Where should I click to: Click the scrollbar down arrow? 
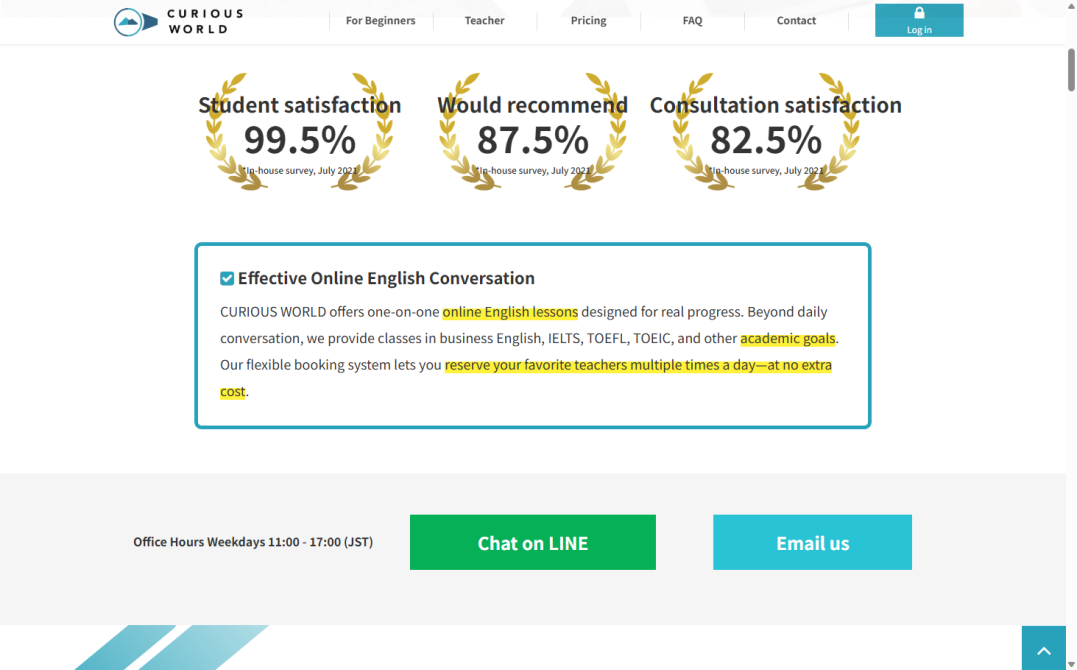tap(1071, 664)
